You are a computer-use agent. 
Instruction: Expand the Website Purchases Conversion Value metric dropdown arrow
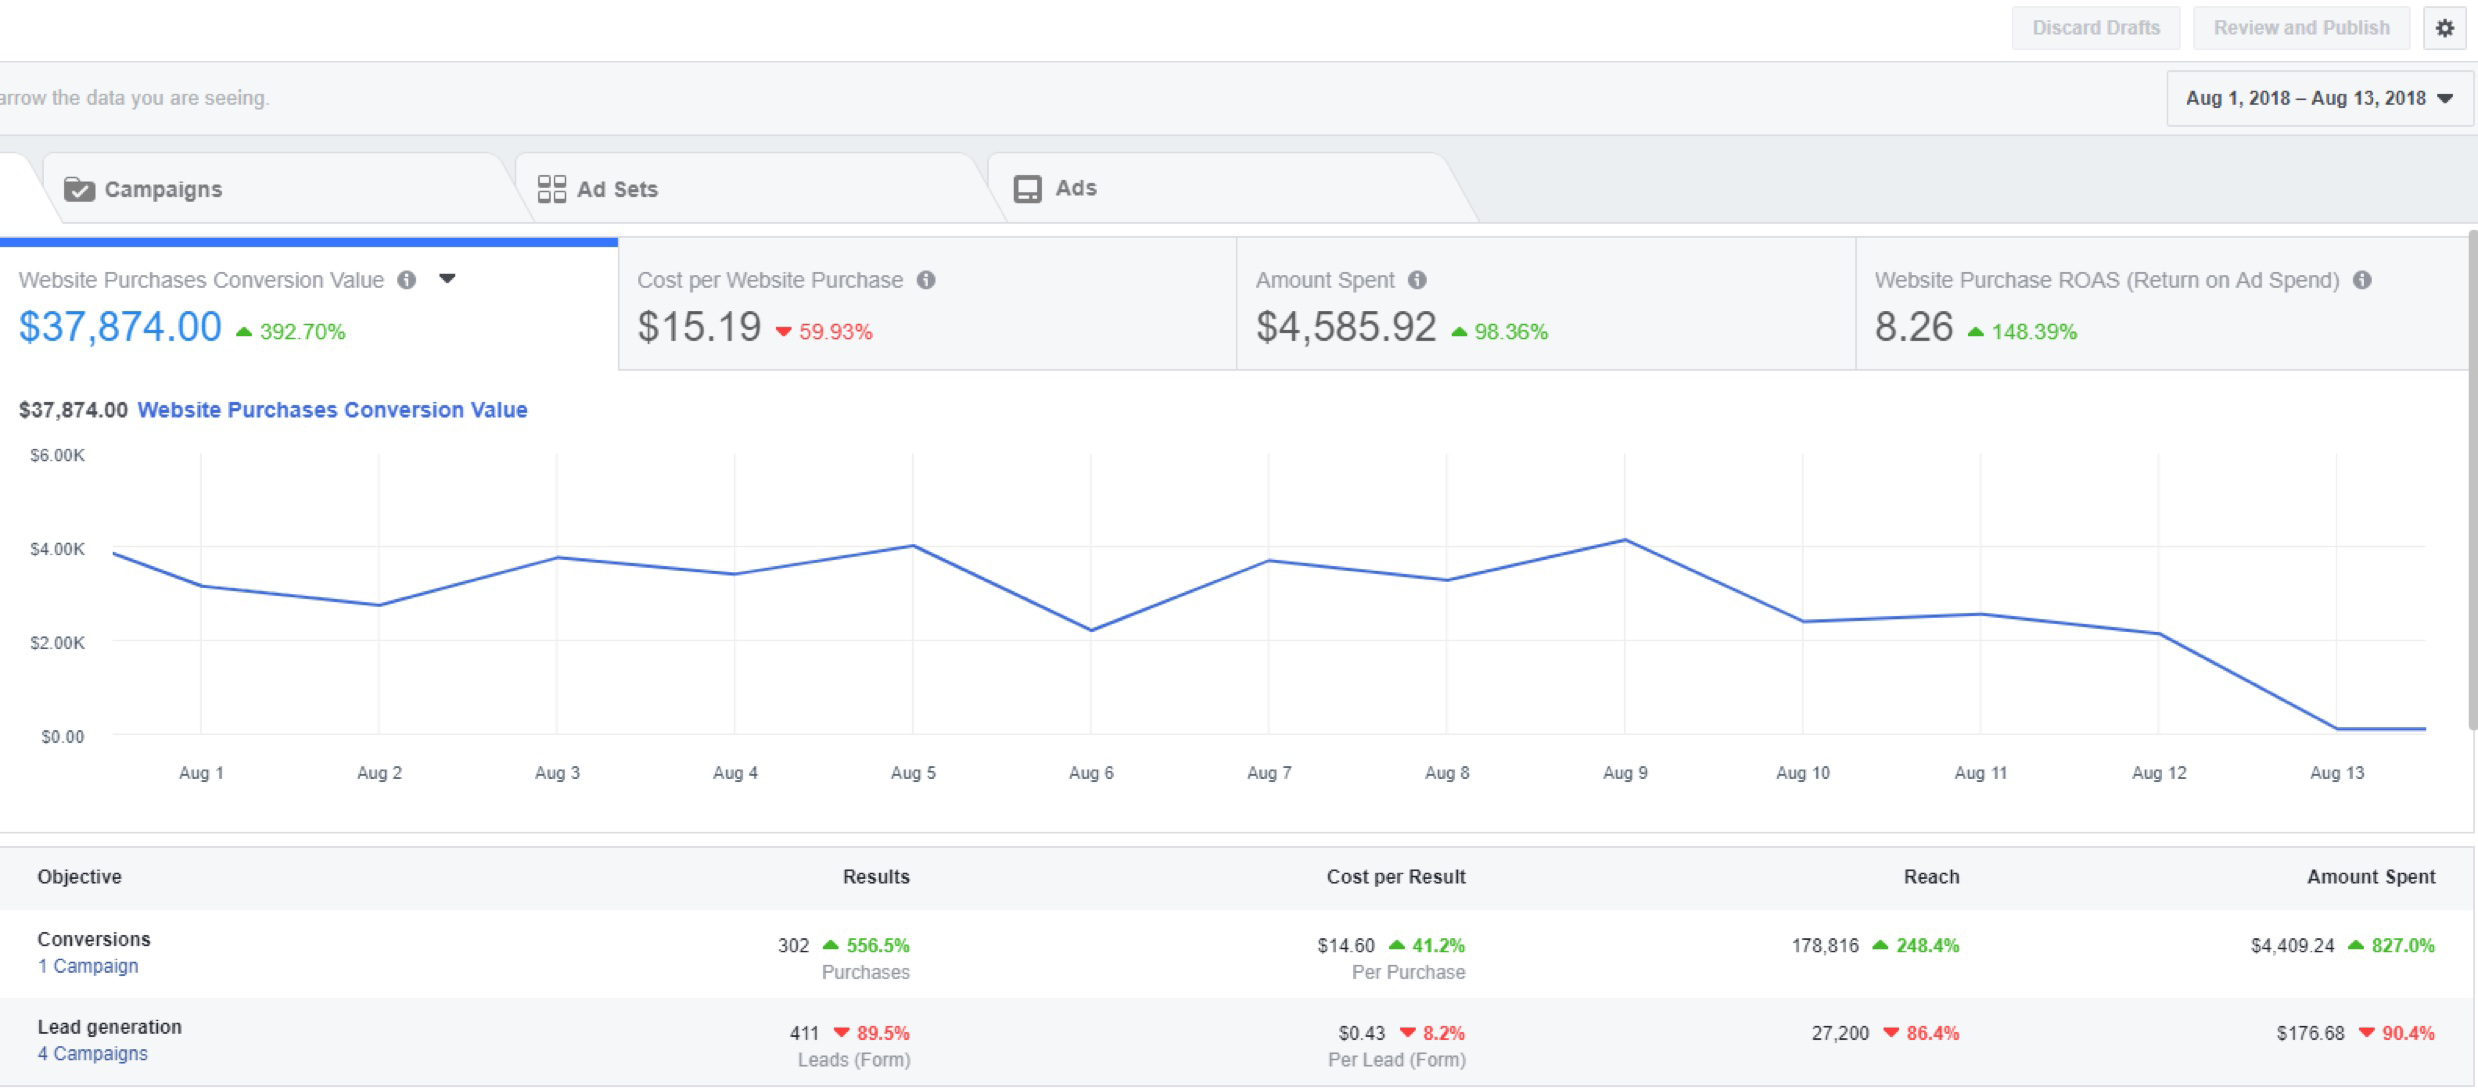447,279
